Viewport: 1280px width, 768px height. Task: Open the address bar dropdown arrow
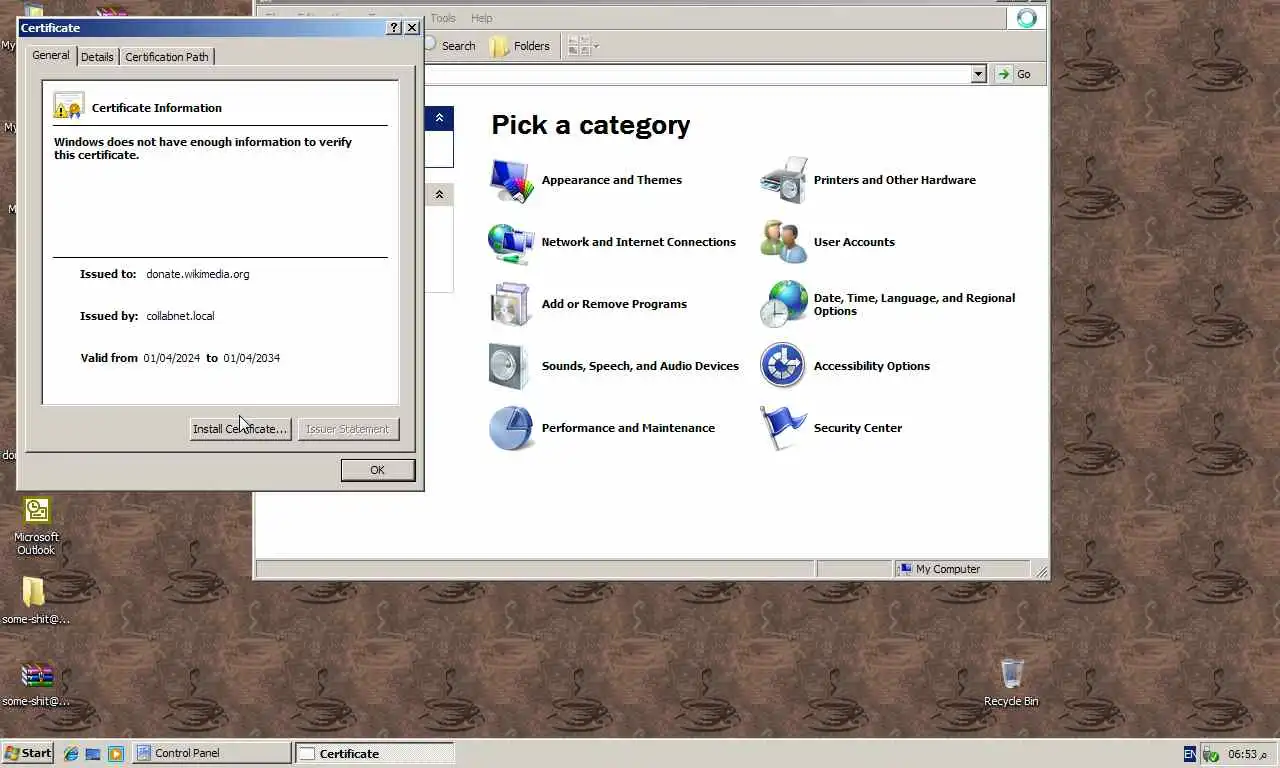pyautogui.click(x=978, y=74)
